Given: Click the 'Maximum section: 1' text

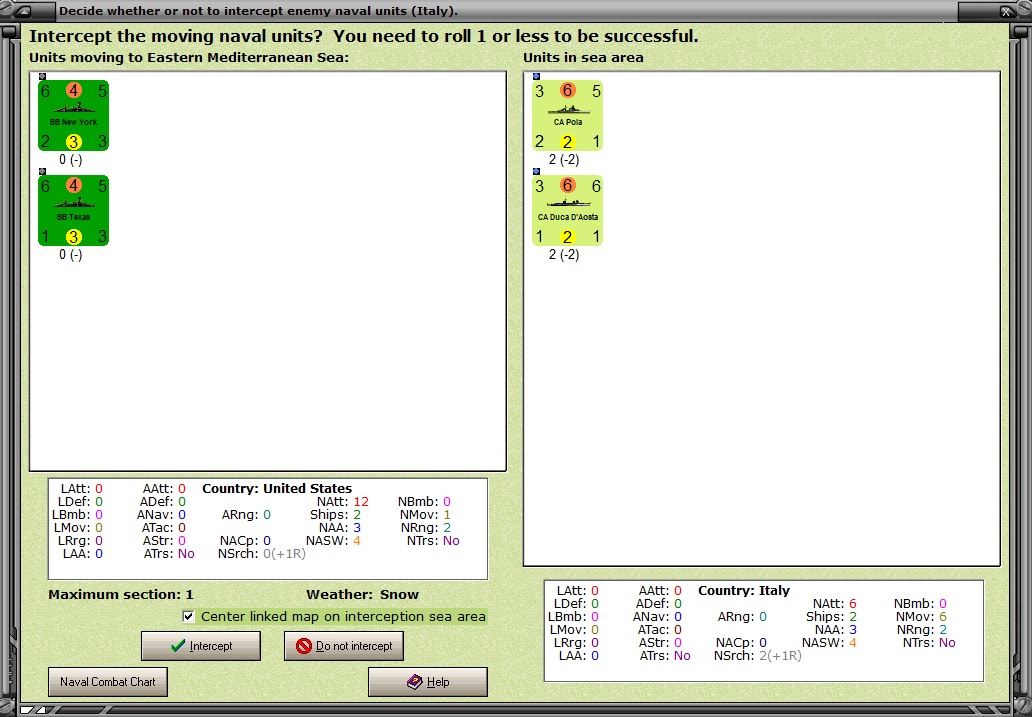Looking at the screenshot, I should point(121,595).
